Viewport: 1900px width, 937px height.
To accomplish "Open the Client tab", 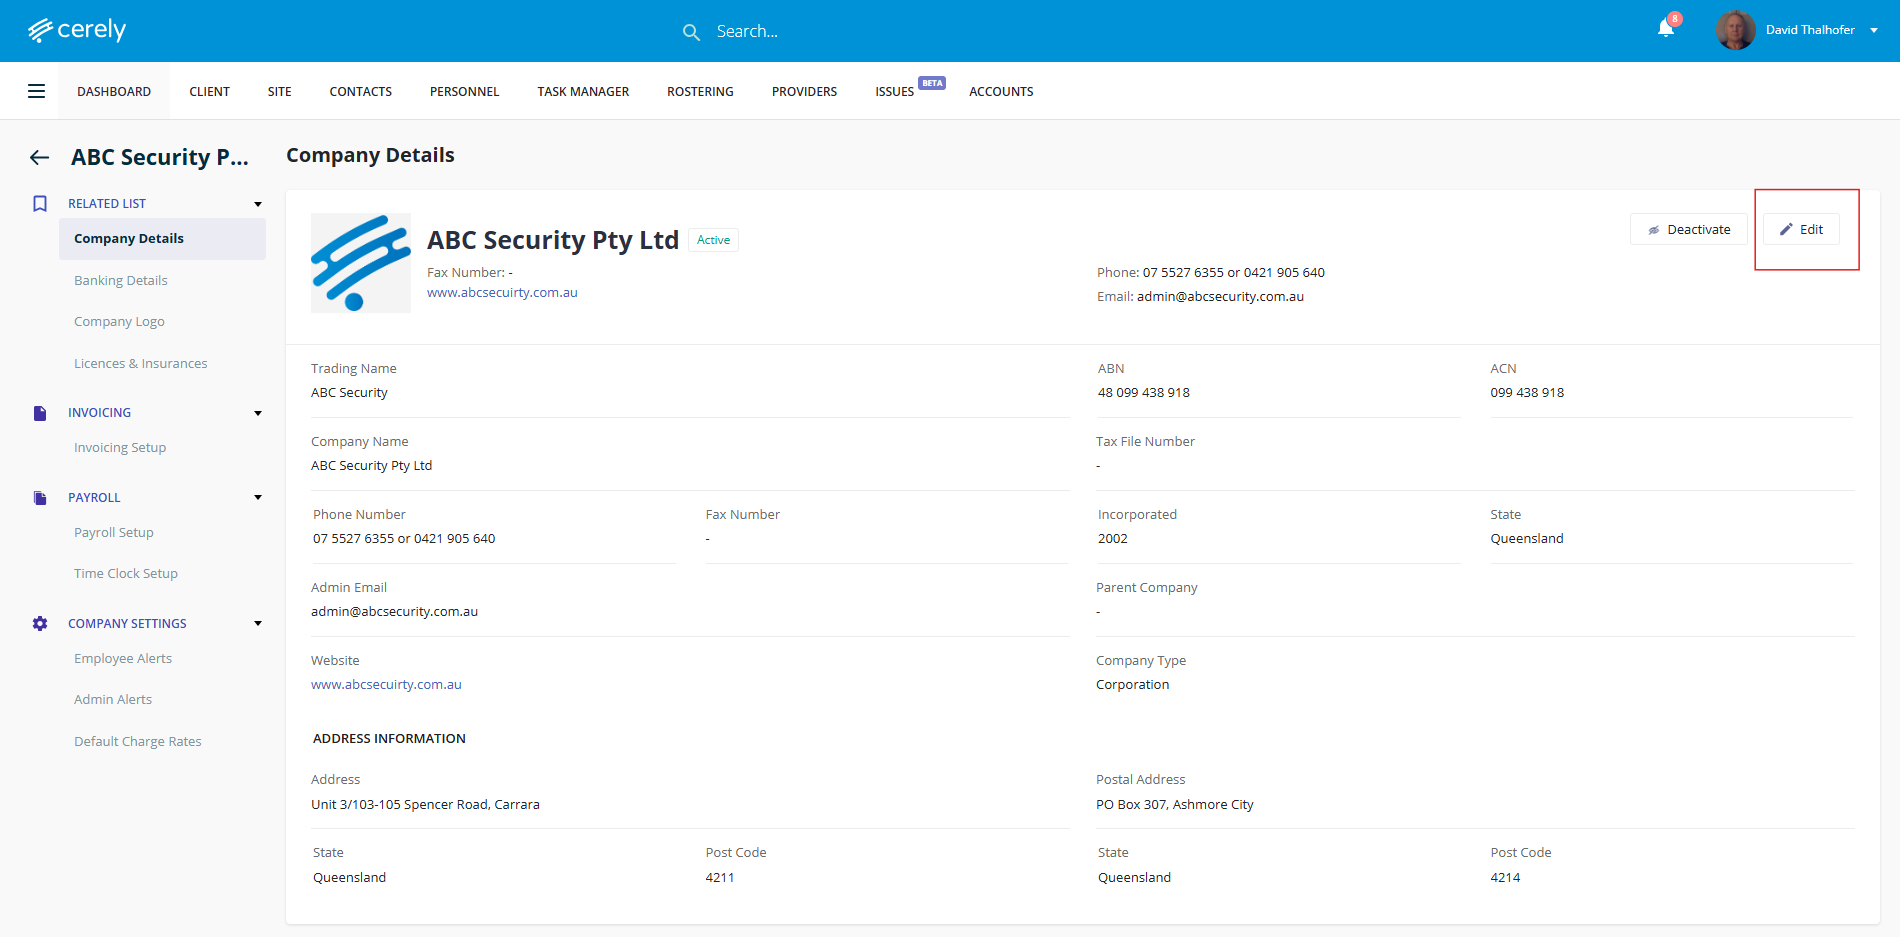I will (x=210, y=91).
